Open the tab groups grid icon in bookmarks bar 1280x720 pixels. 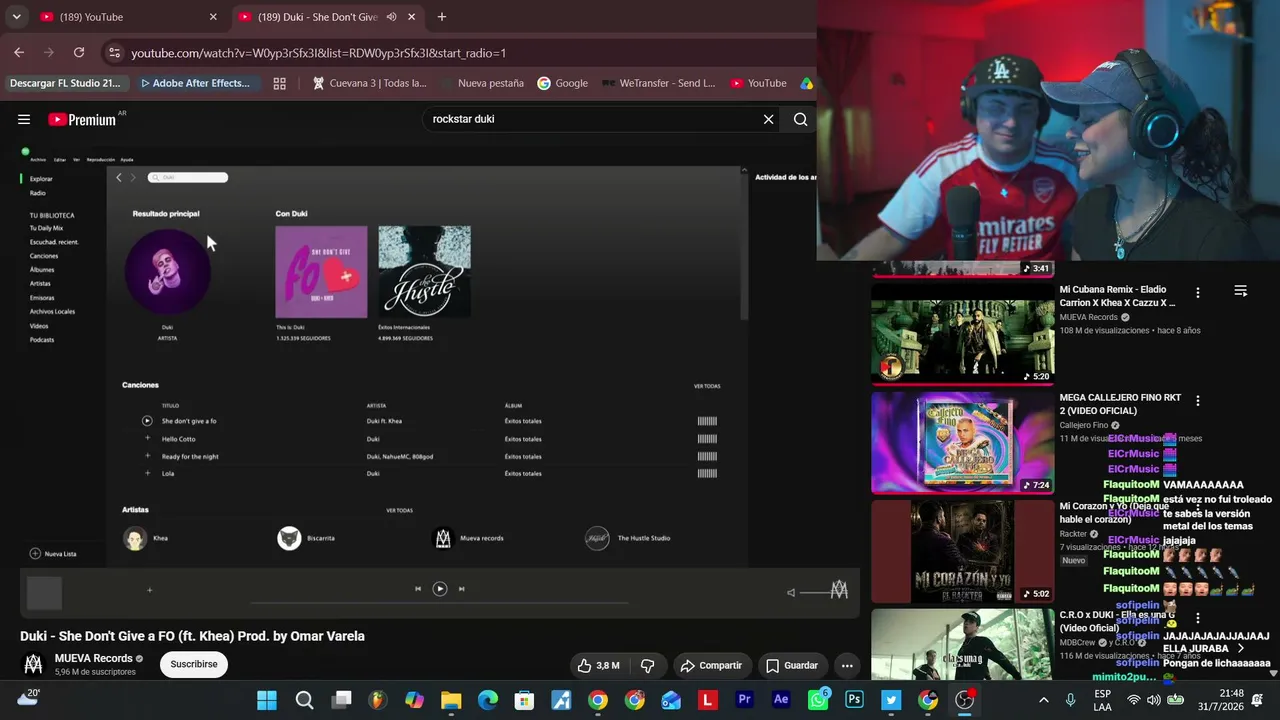(x=280, y=83)
